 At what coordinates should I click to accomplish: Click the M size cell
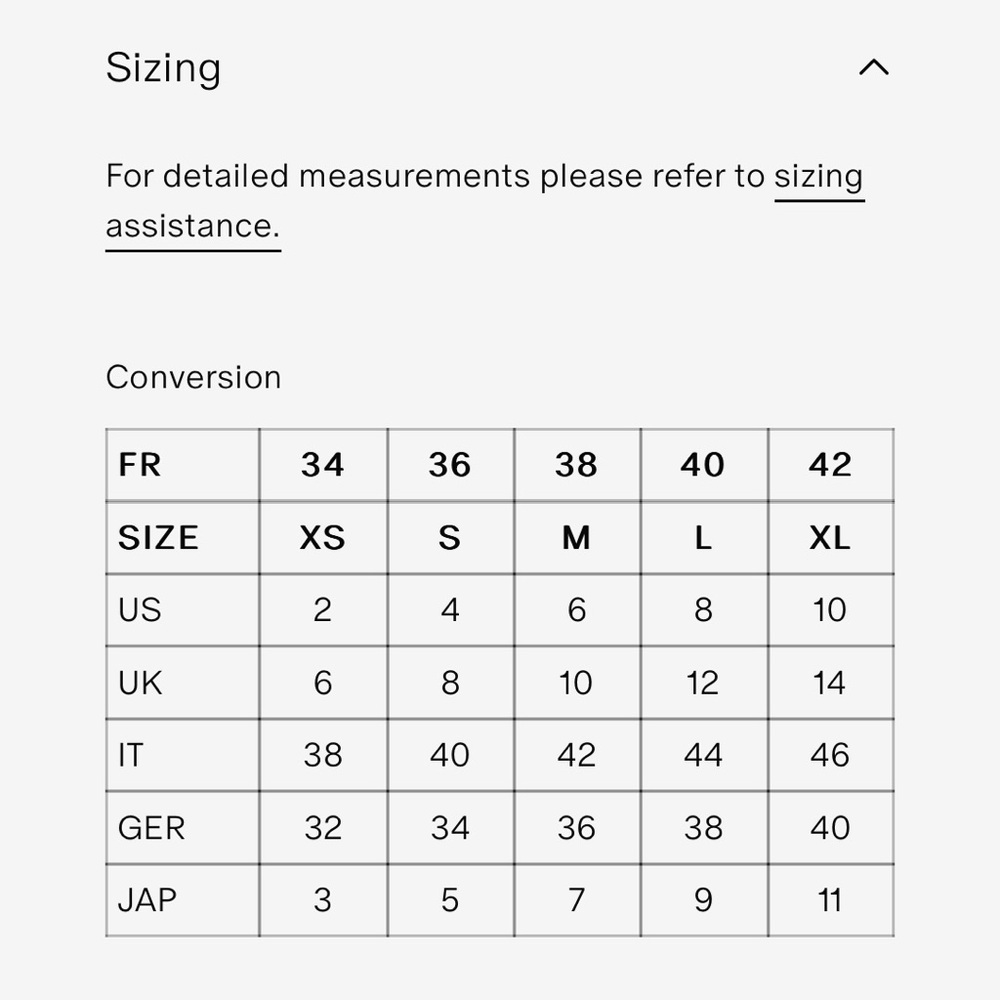point(576,538)
